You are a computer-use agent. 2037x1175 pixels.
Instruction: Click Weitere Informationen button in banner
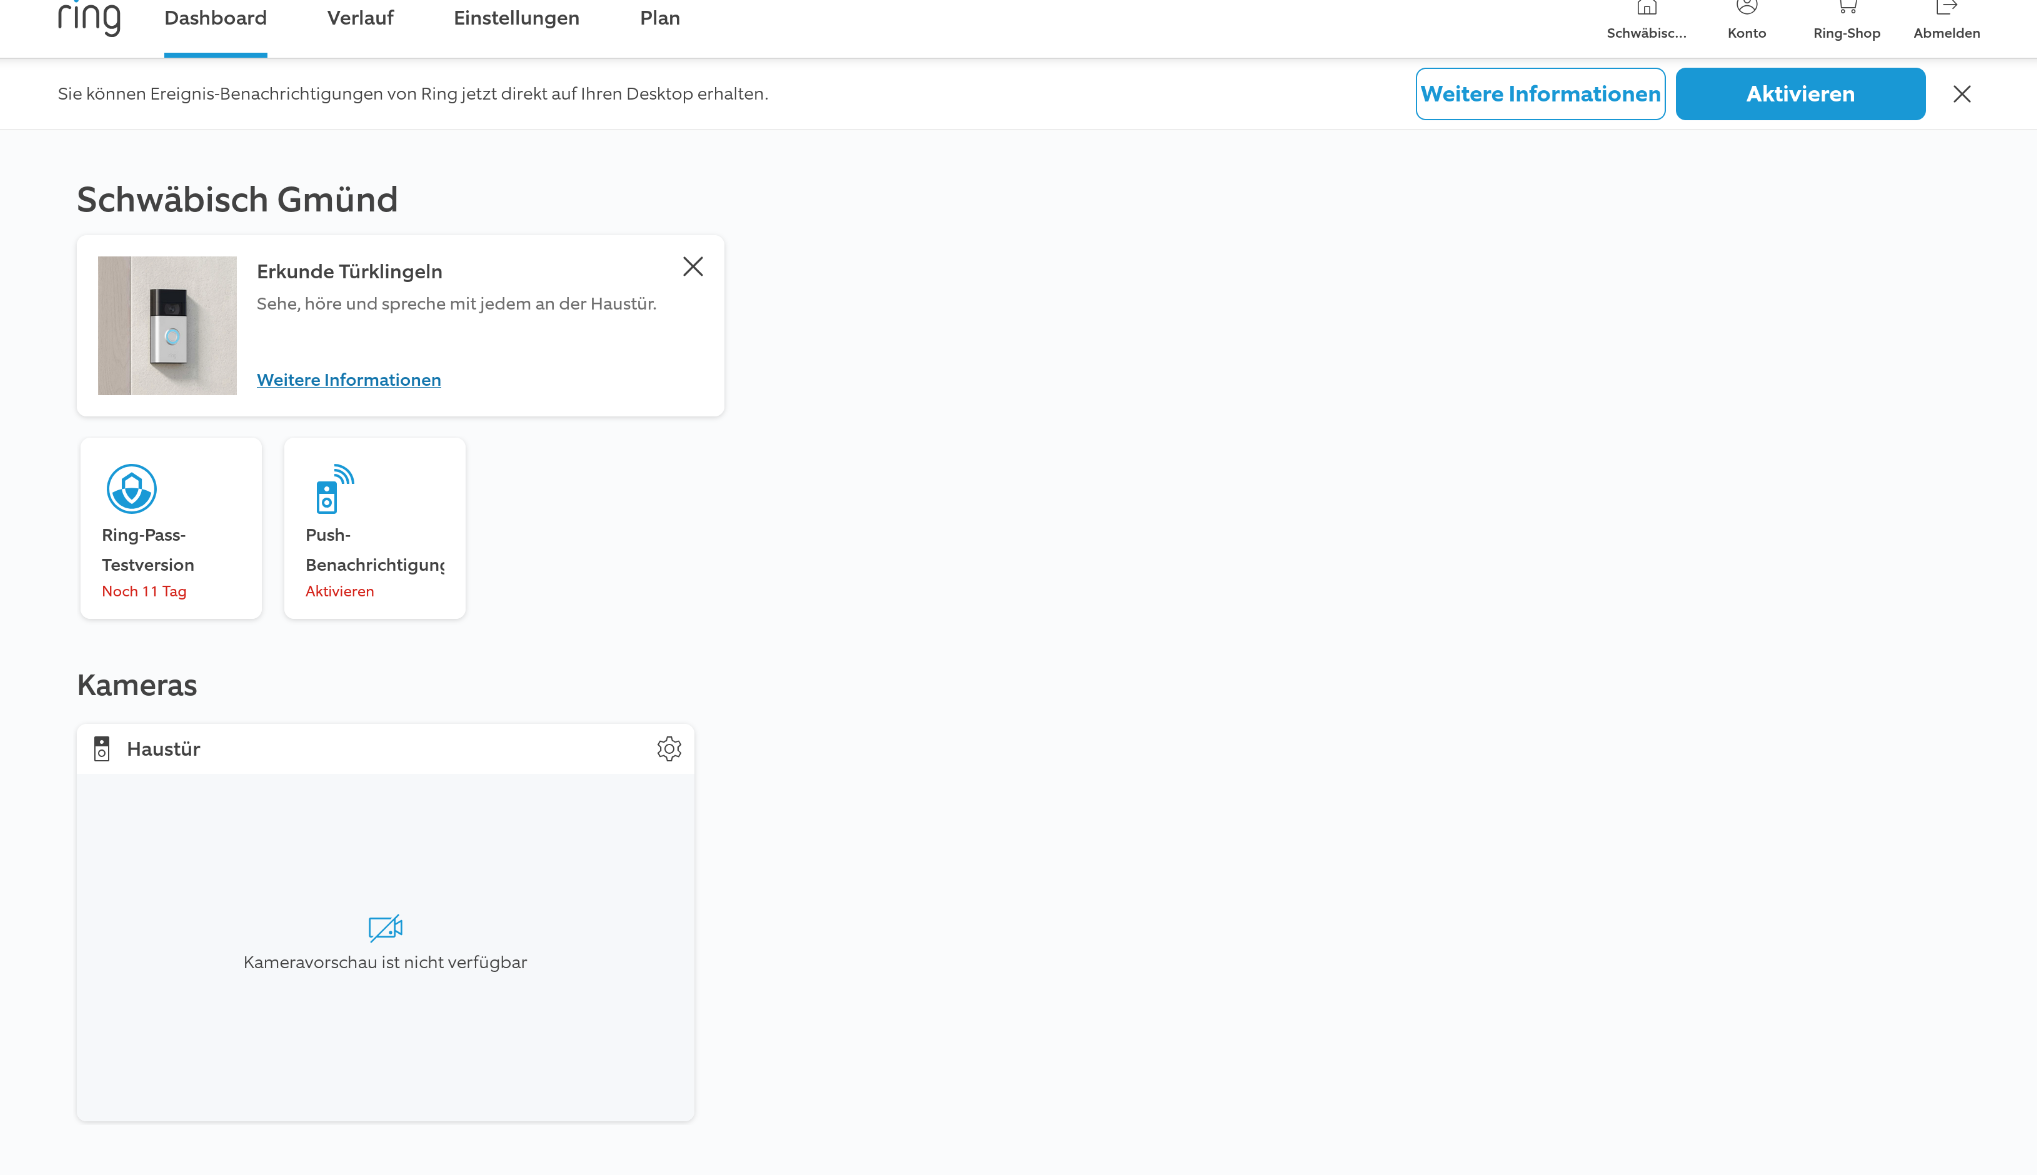pos(1539,94)
